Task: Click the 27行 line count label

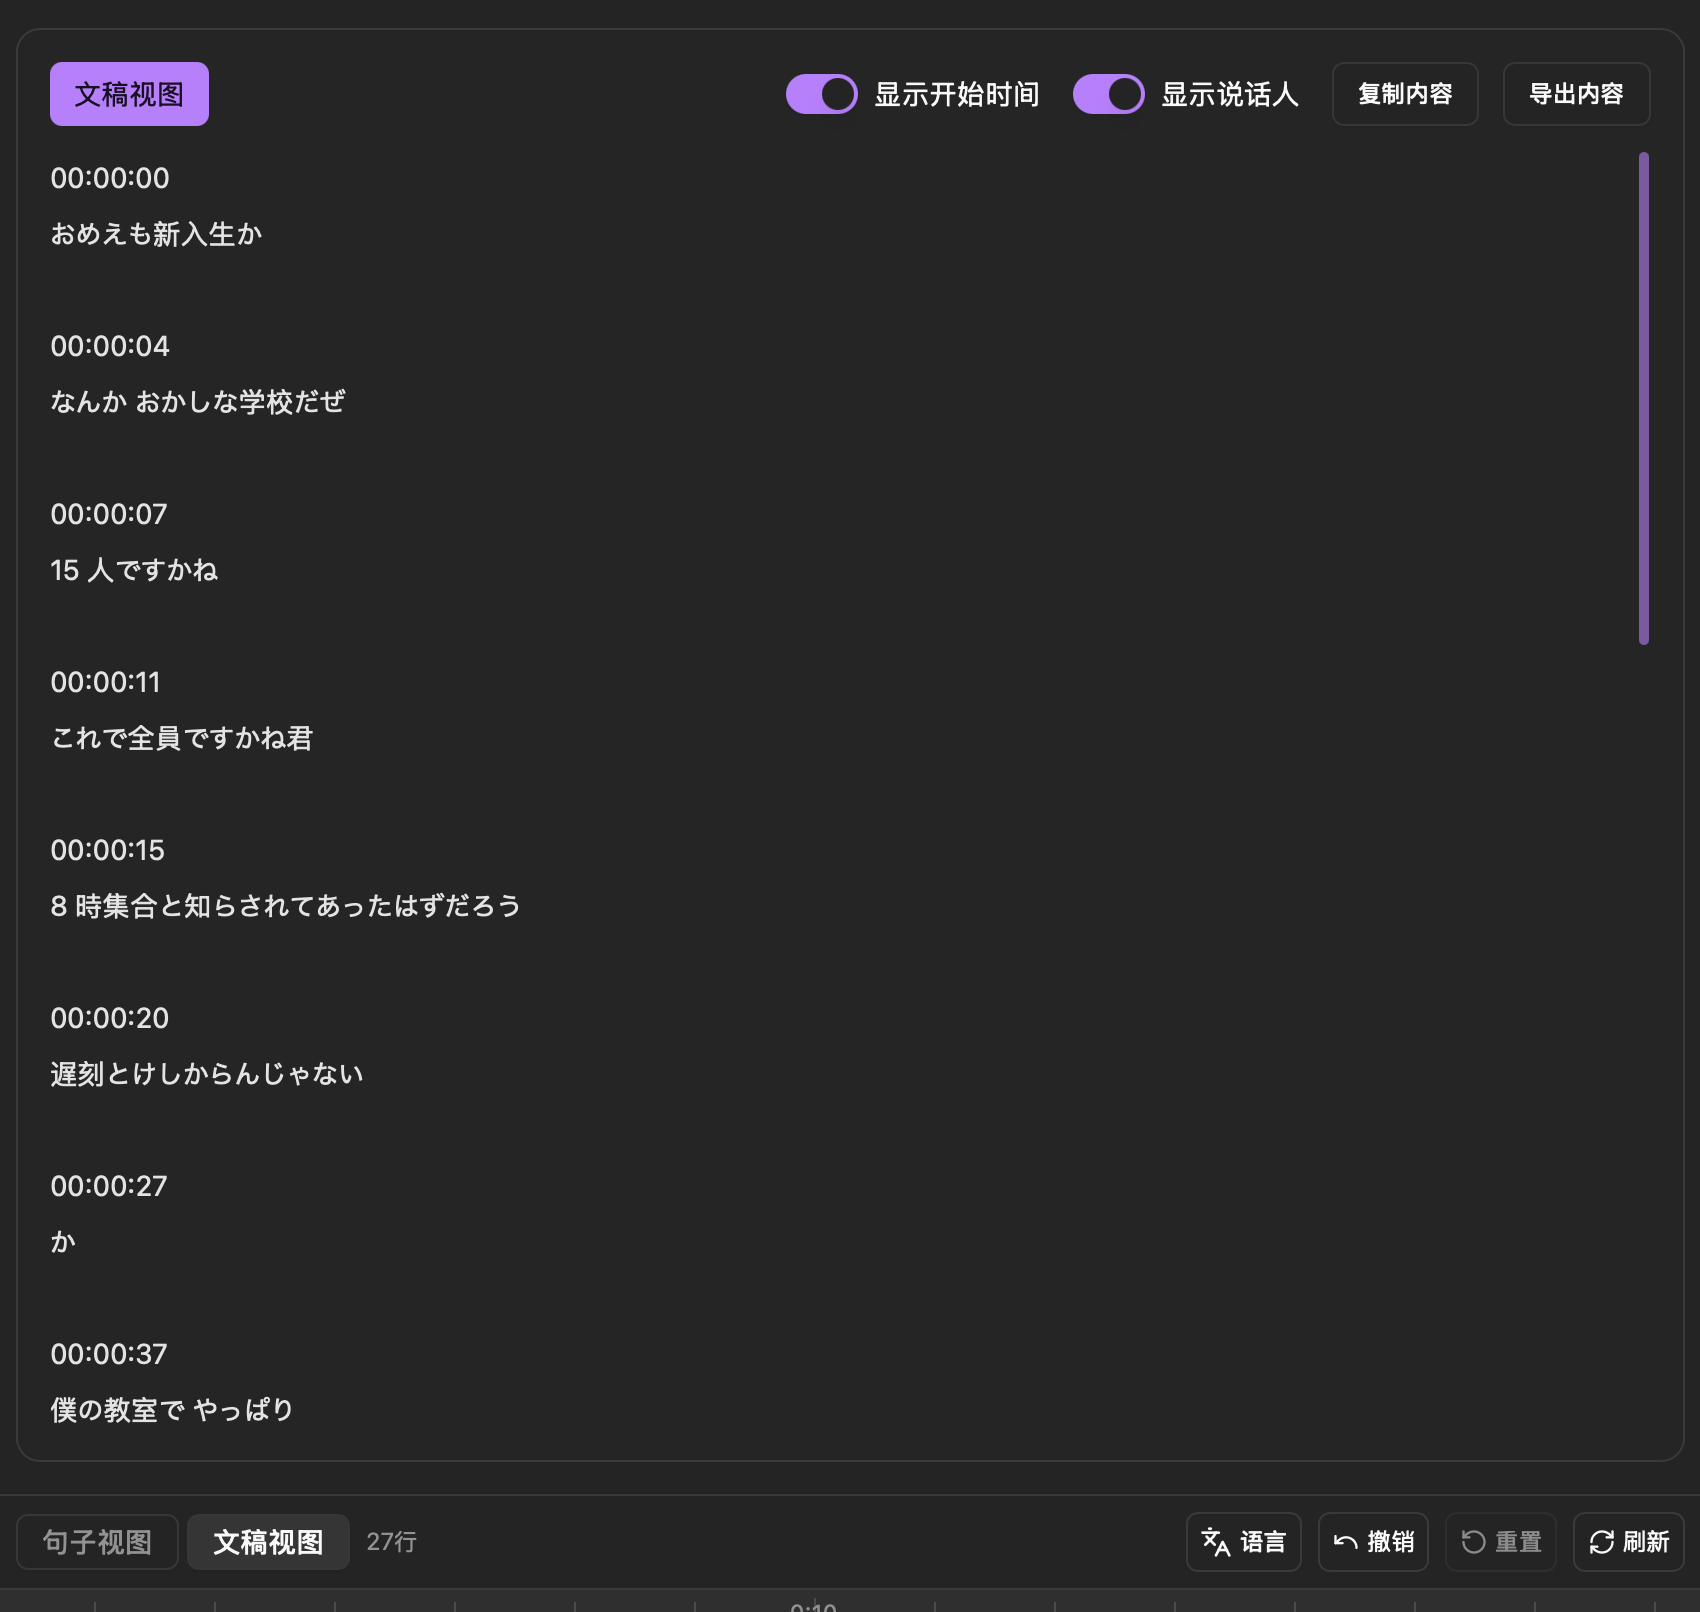Action: point(391,1542)
